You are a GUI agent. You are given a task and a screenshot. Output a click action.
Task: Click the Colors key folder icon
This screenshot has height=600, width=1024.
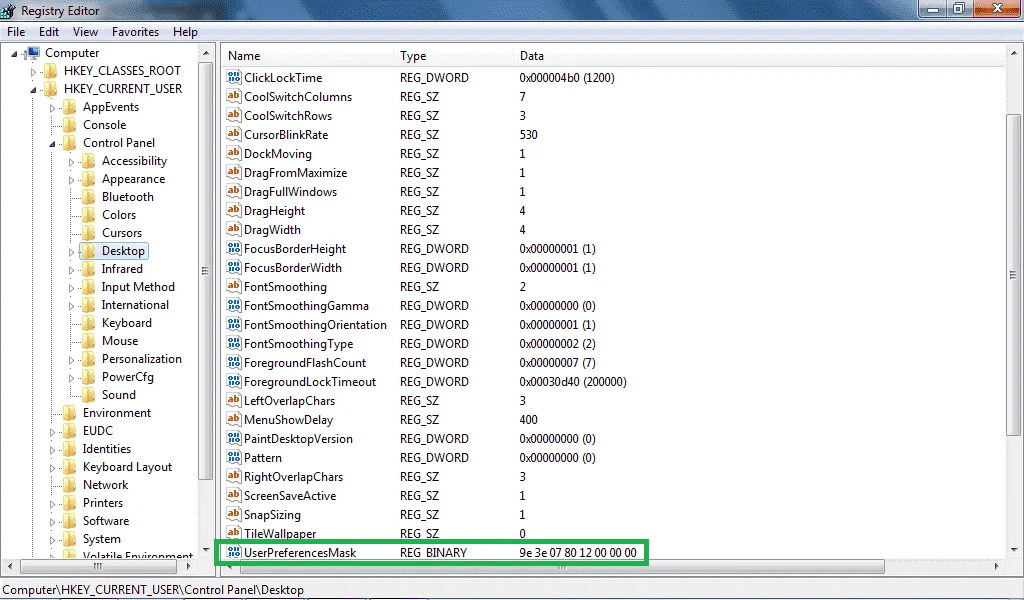pos(88,215)
